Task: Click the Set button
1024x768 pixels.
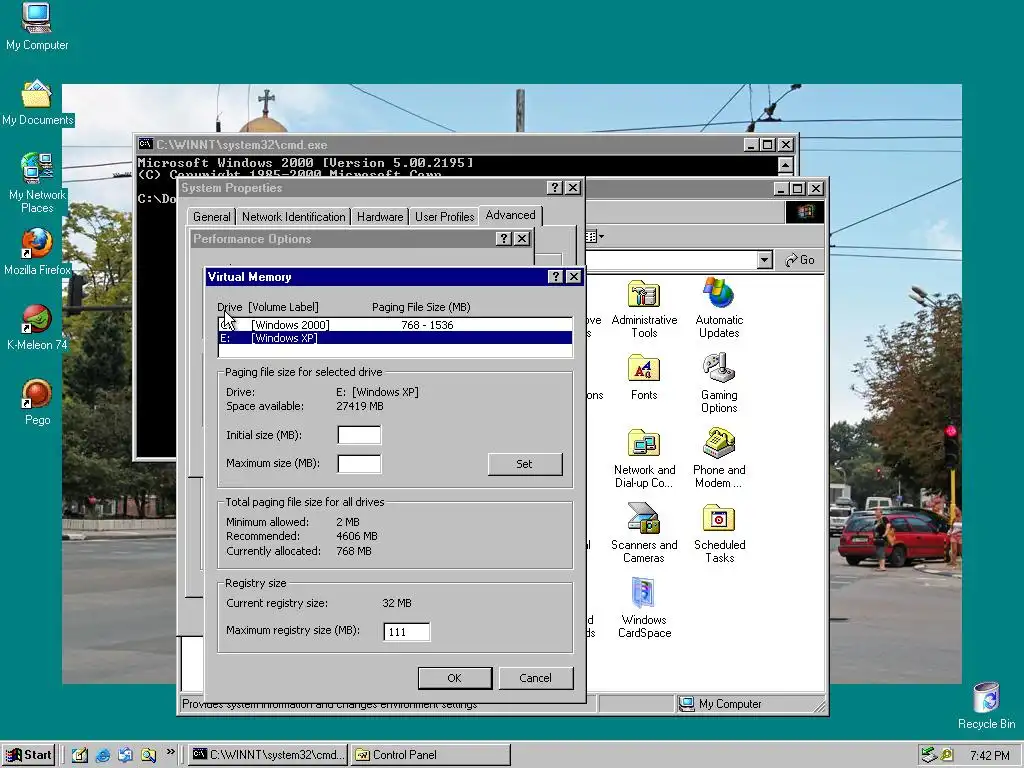Action: click(524, 464)
